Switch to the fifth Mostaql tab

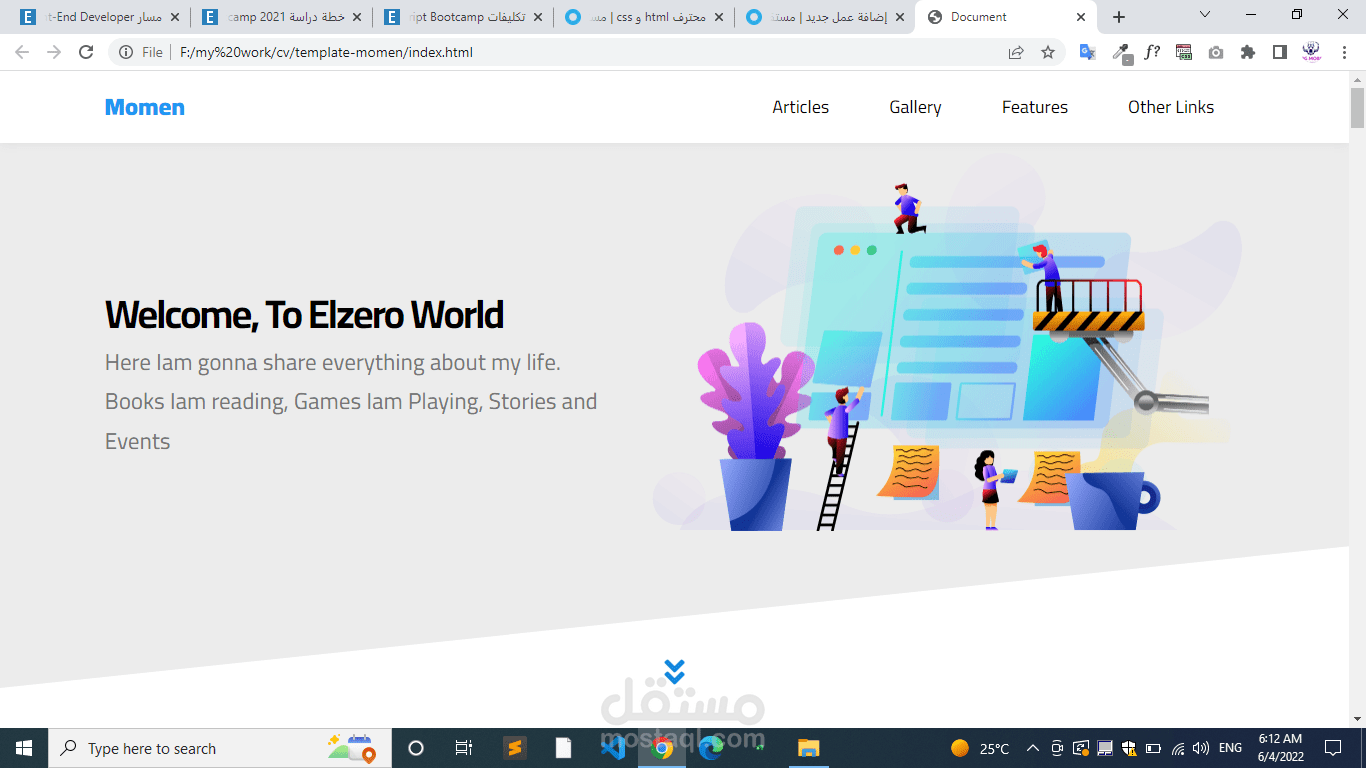pos(825,17)
